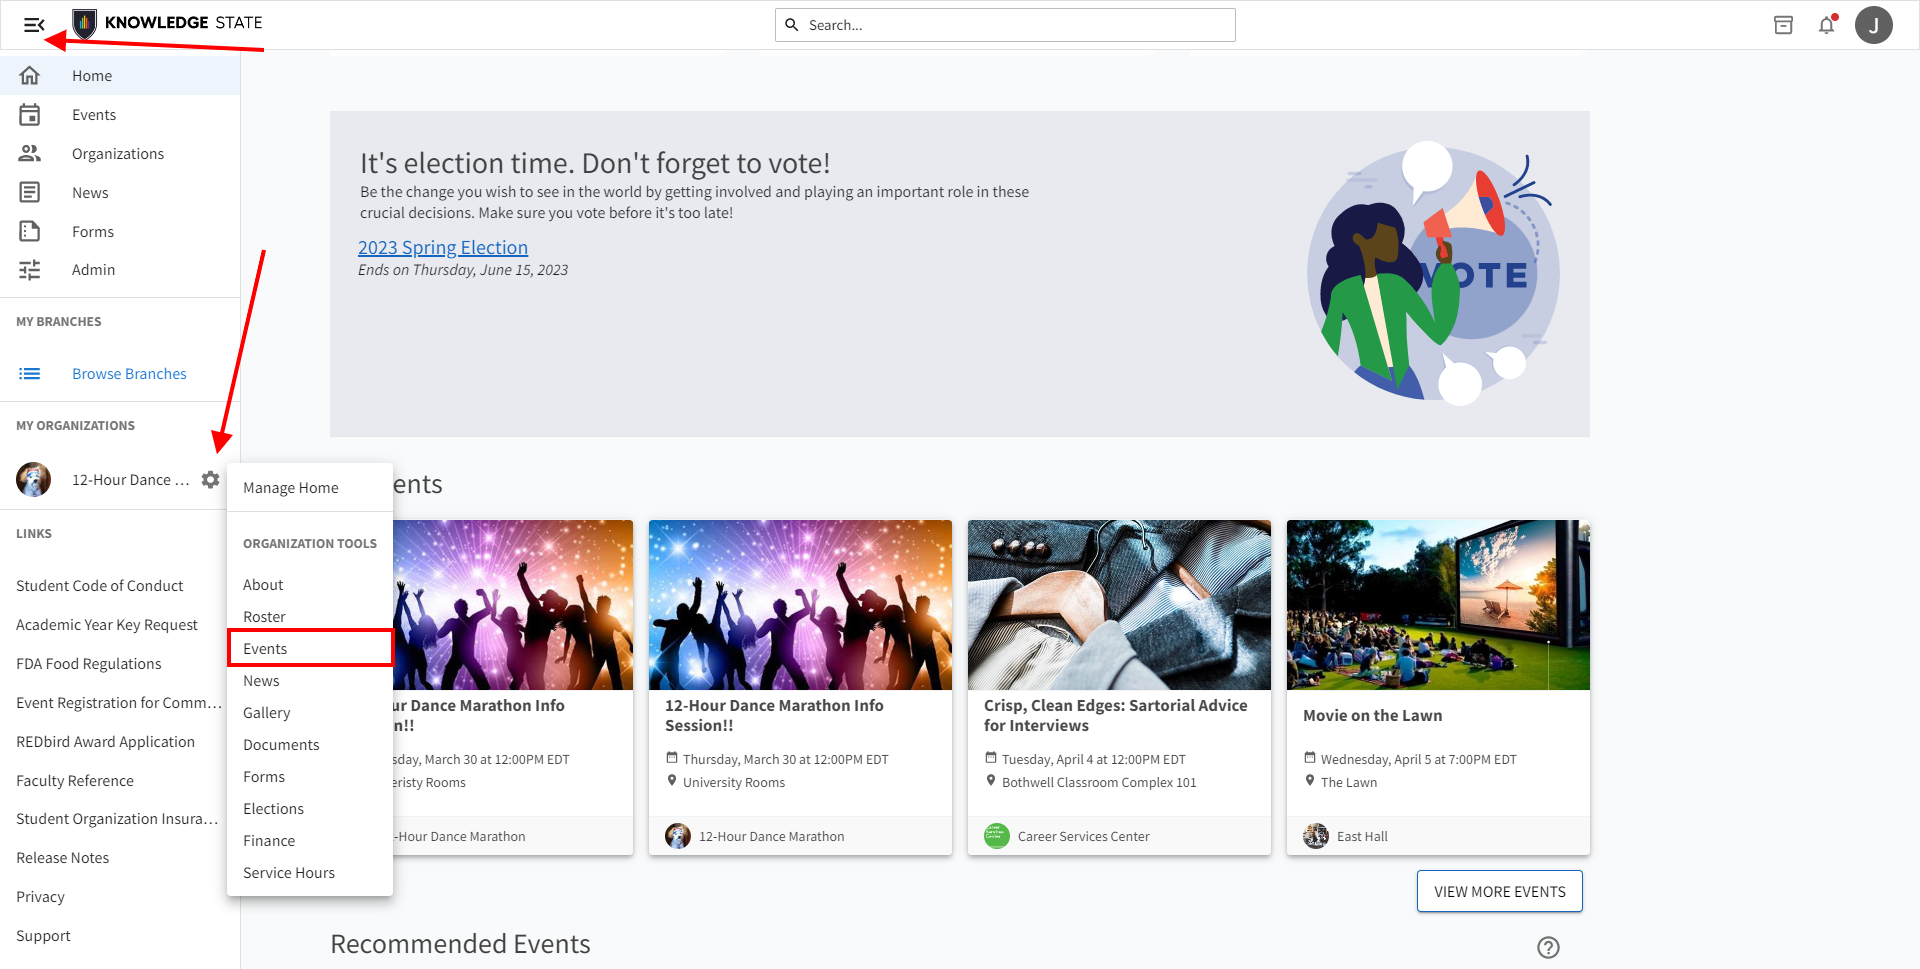The height and width of the screenshot is (969, 1920).
Task: Open REDbird Award Application link
Action: (x=106, y=742)
